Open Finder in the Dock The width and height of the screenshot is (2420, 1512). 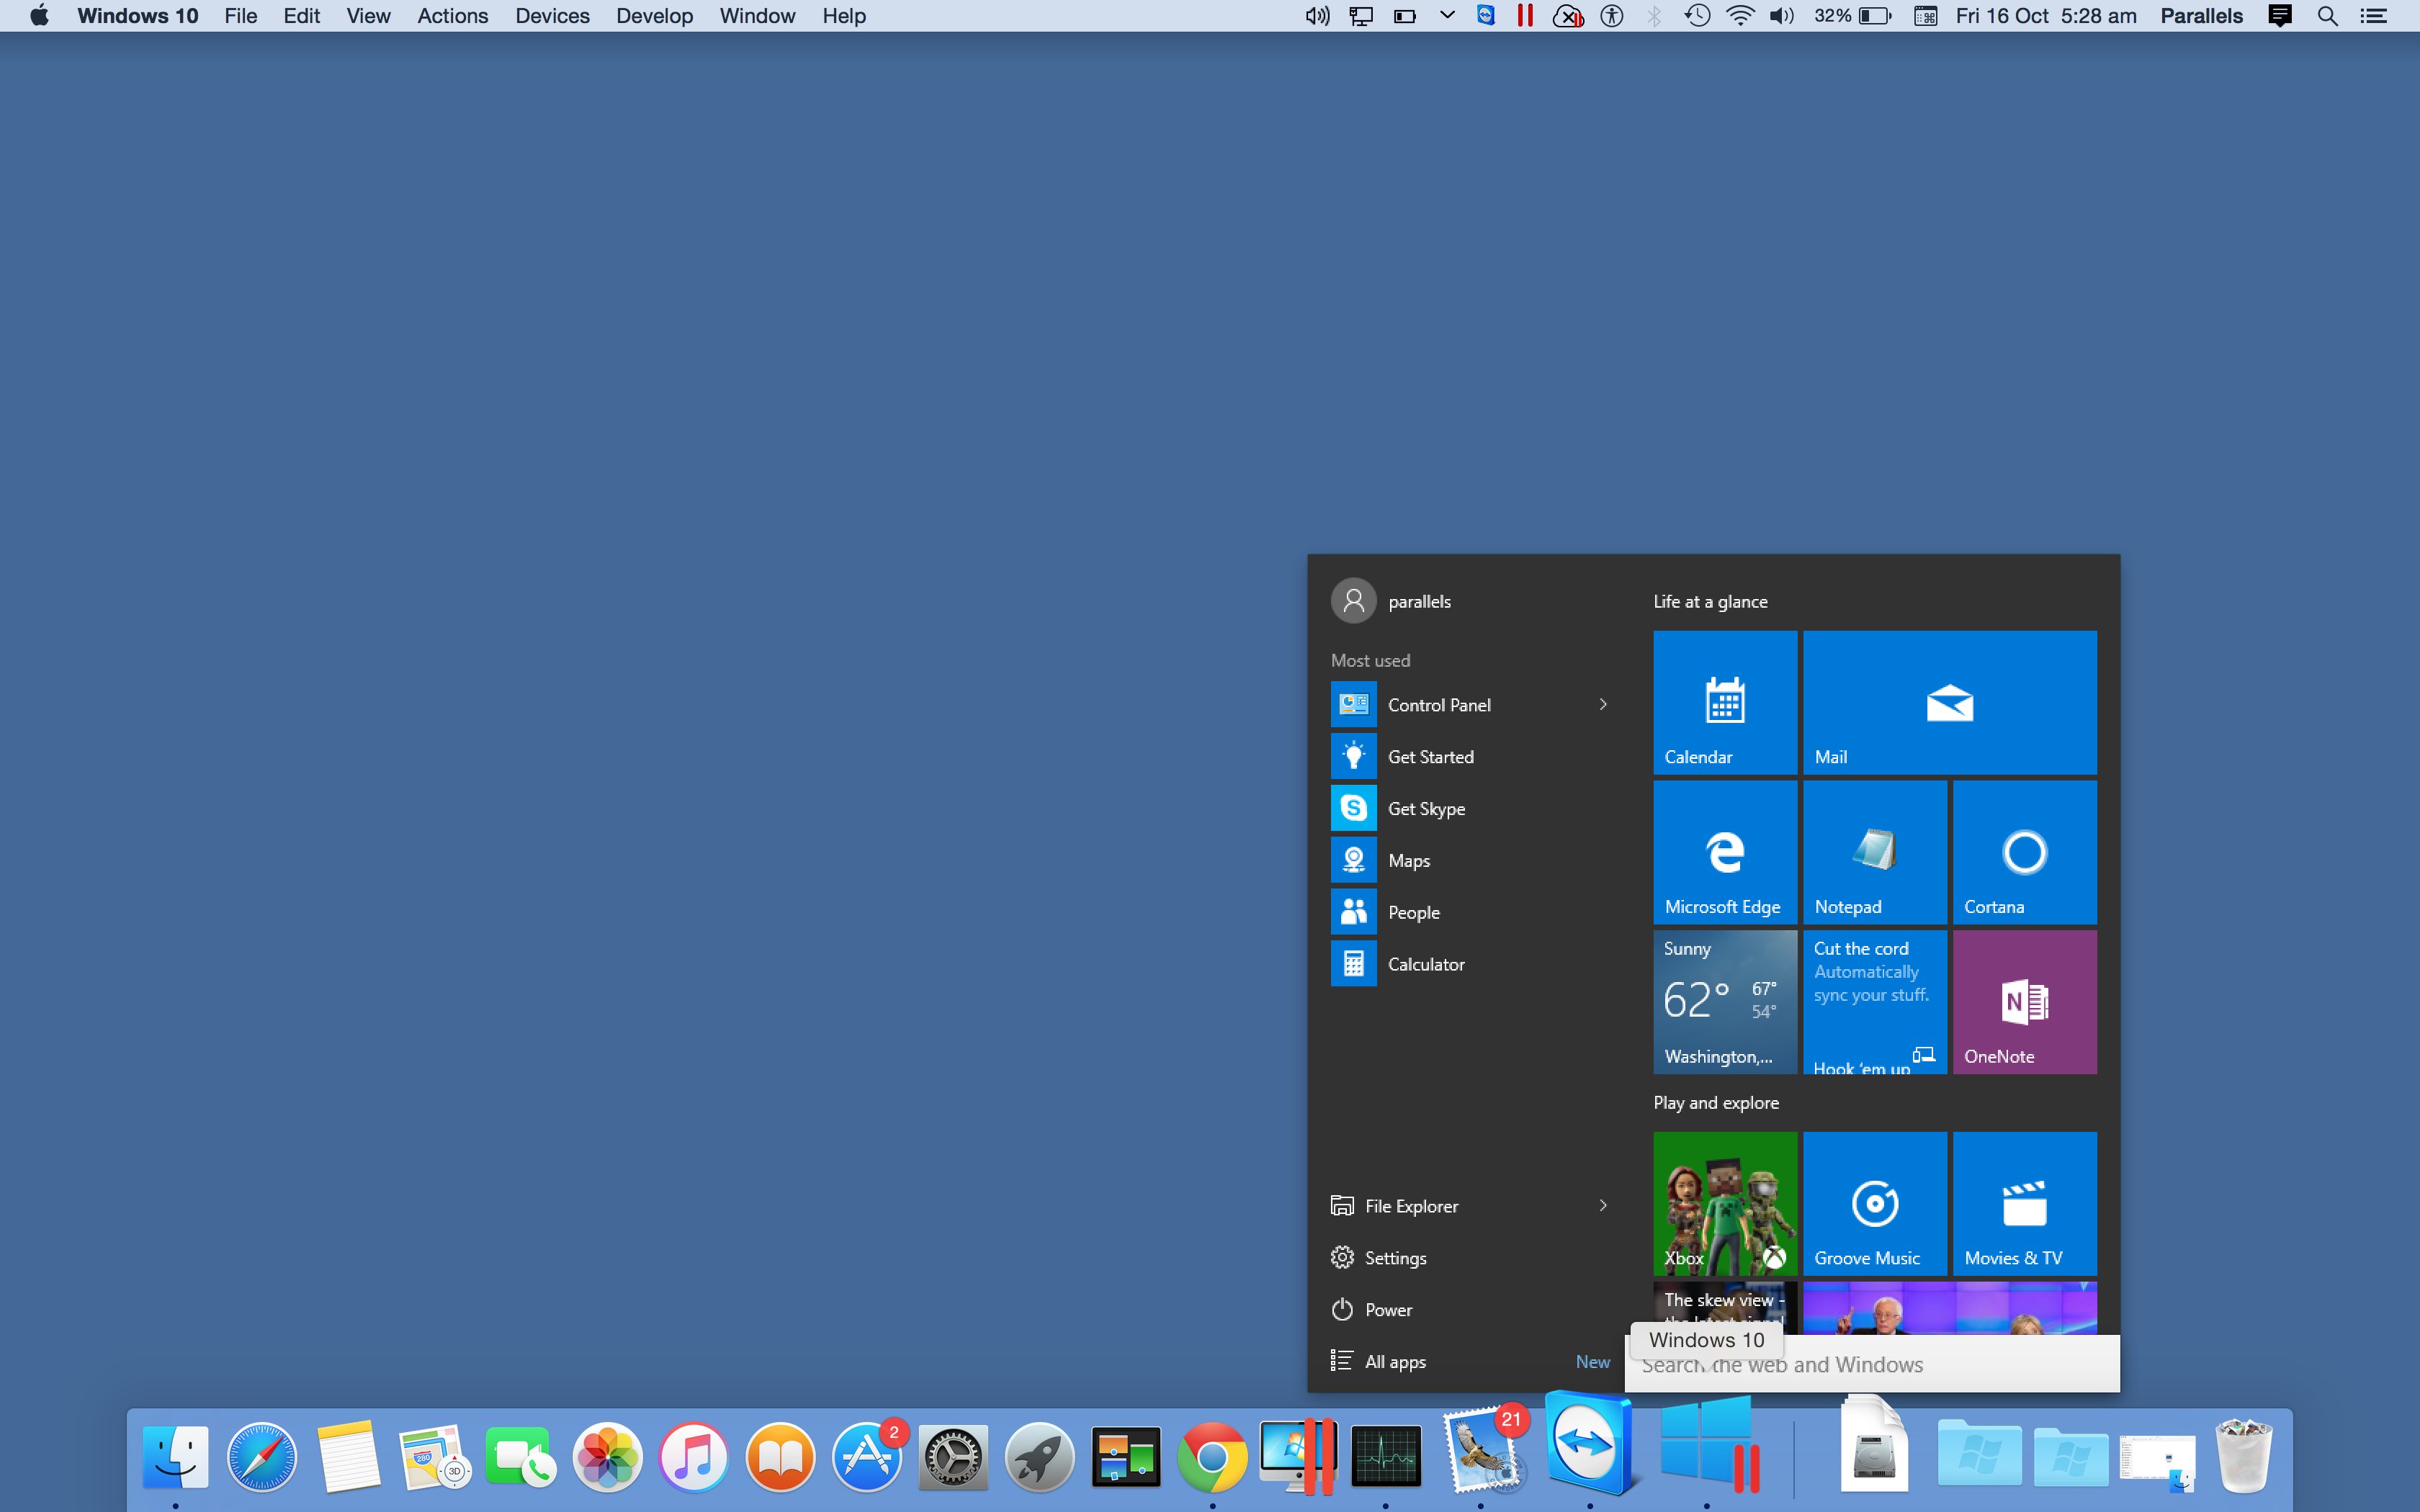pyautogui.click(x=176, y=1456)
